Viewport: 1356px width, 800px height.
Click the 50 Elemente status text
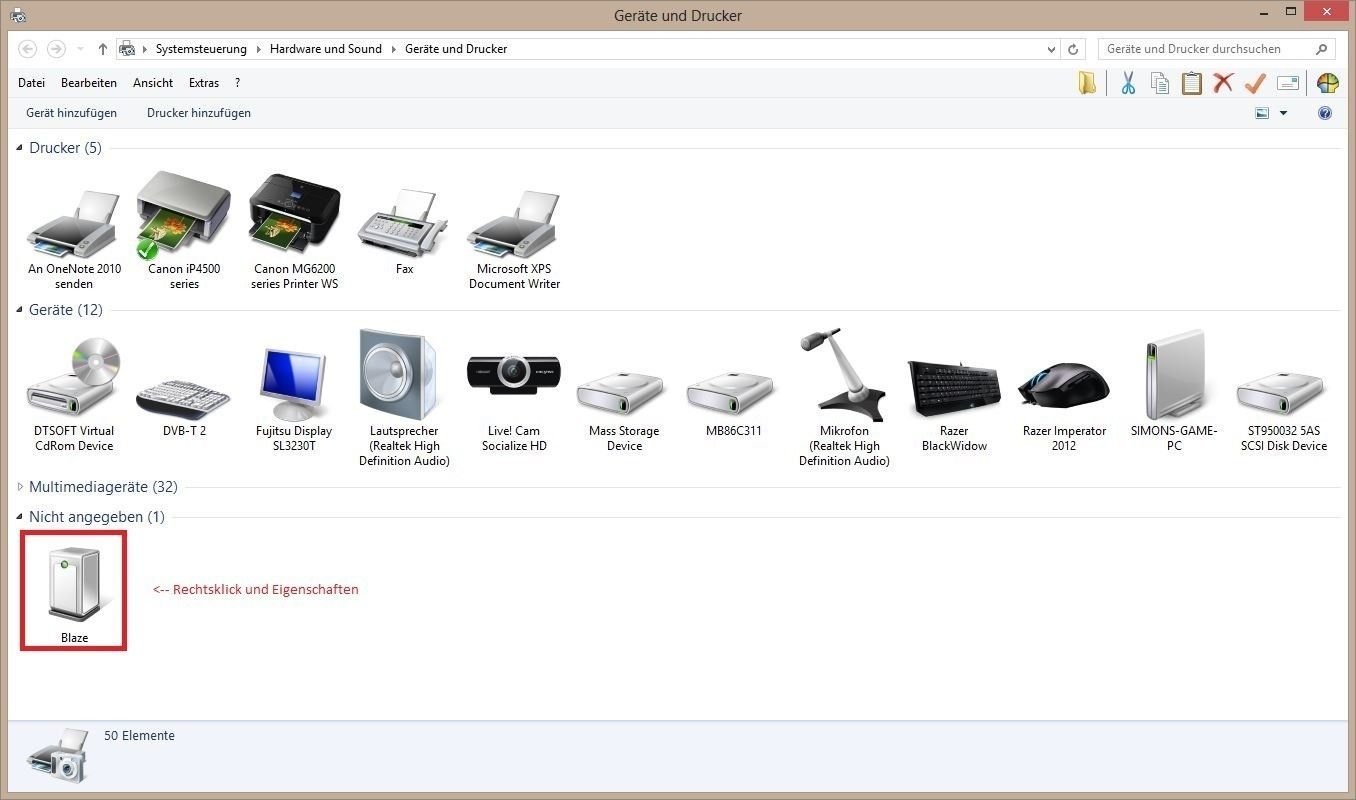(x=139, y=736)
